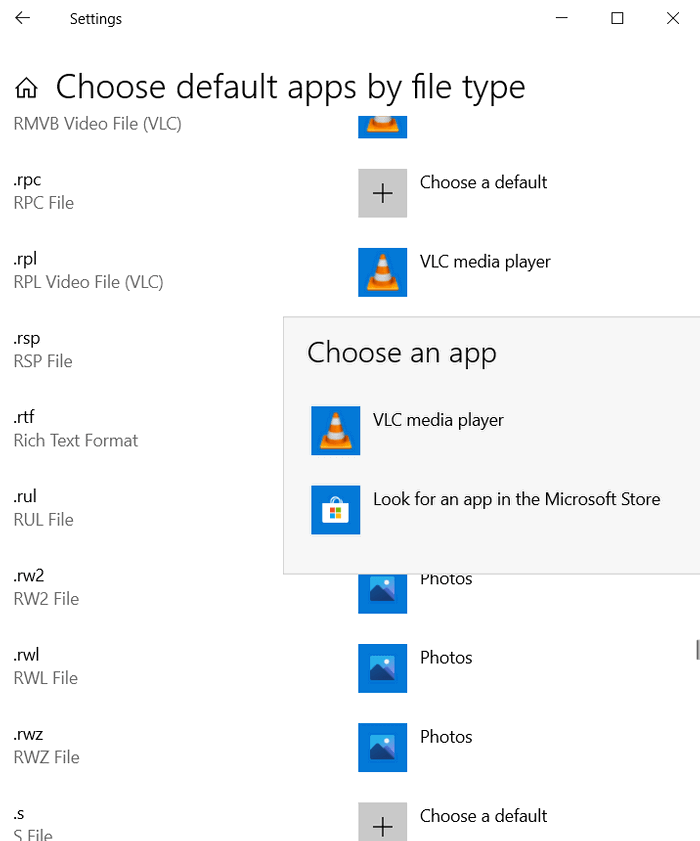This screenshot has height=841, width=700.
Task: Click the Microsoft Store bag icon
Action: tap(336, 510)
